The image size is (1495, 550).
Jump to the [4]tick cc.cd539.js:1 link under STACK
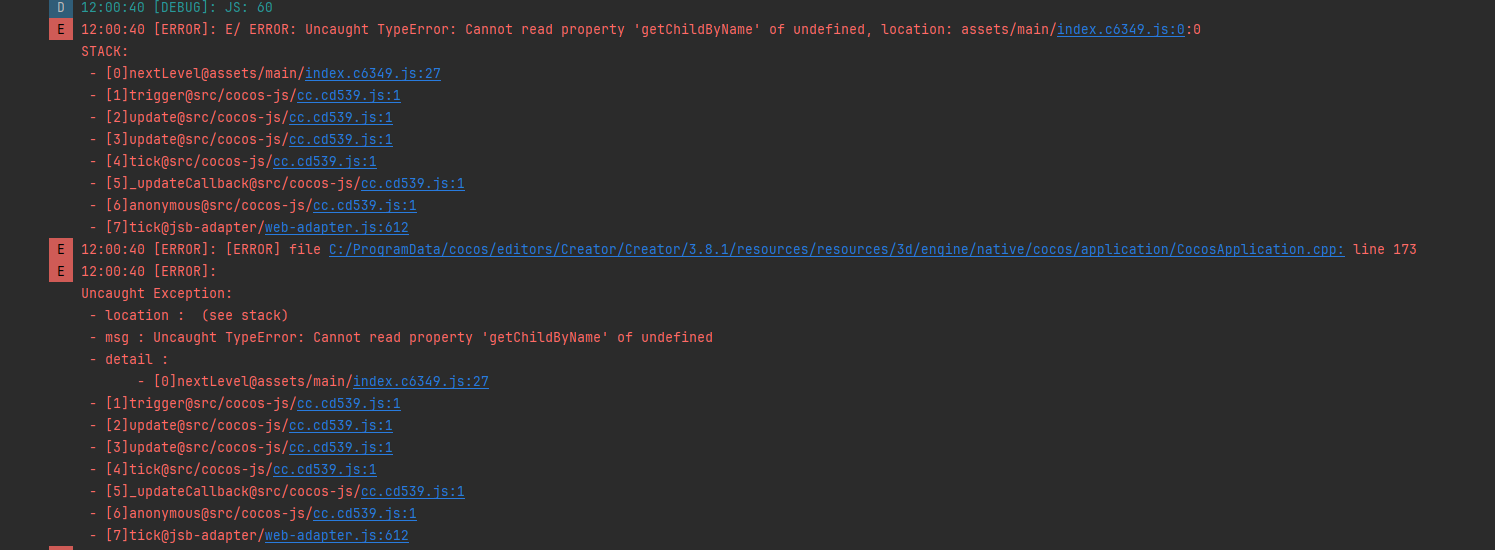pos(324,161)
